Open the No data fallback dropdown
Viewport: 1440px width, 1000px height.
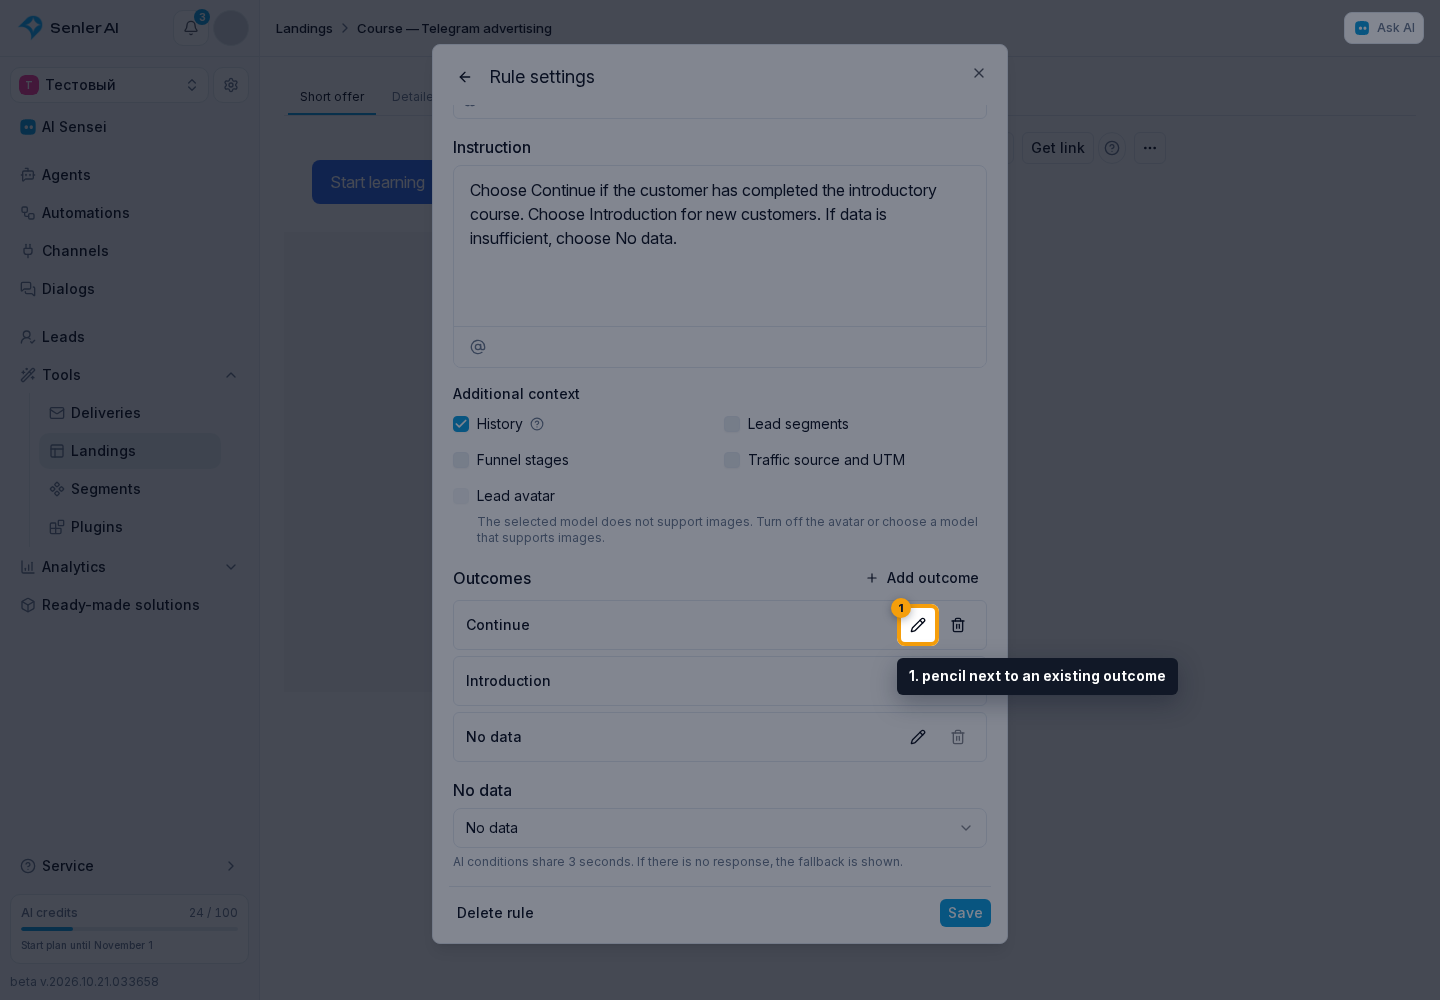pos(720,828)
